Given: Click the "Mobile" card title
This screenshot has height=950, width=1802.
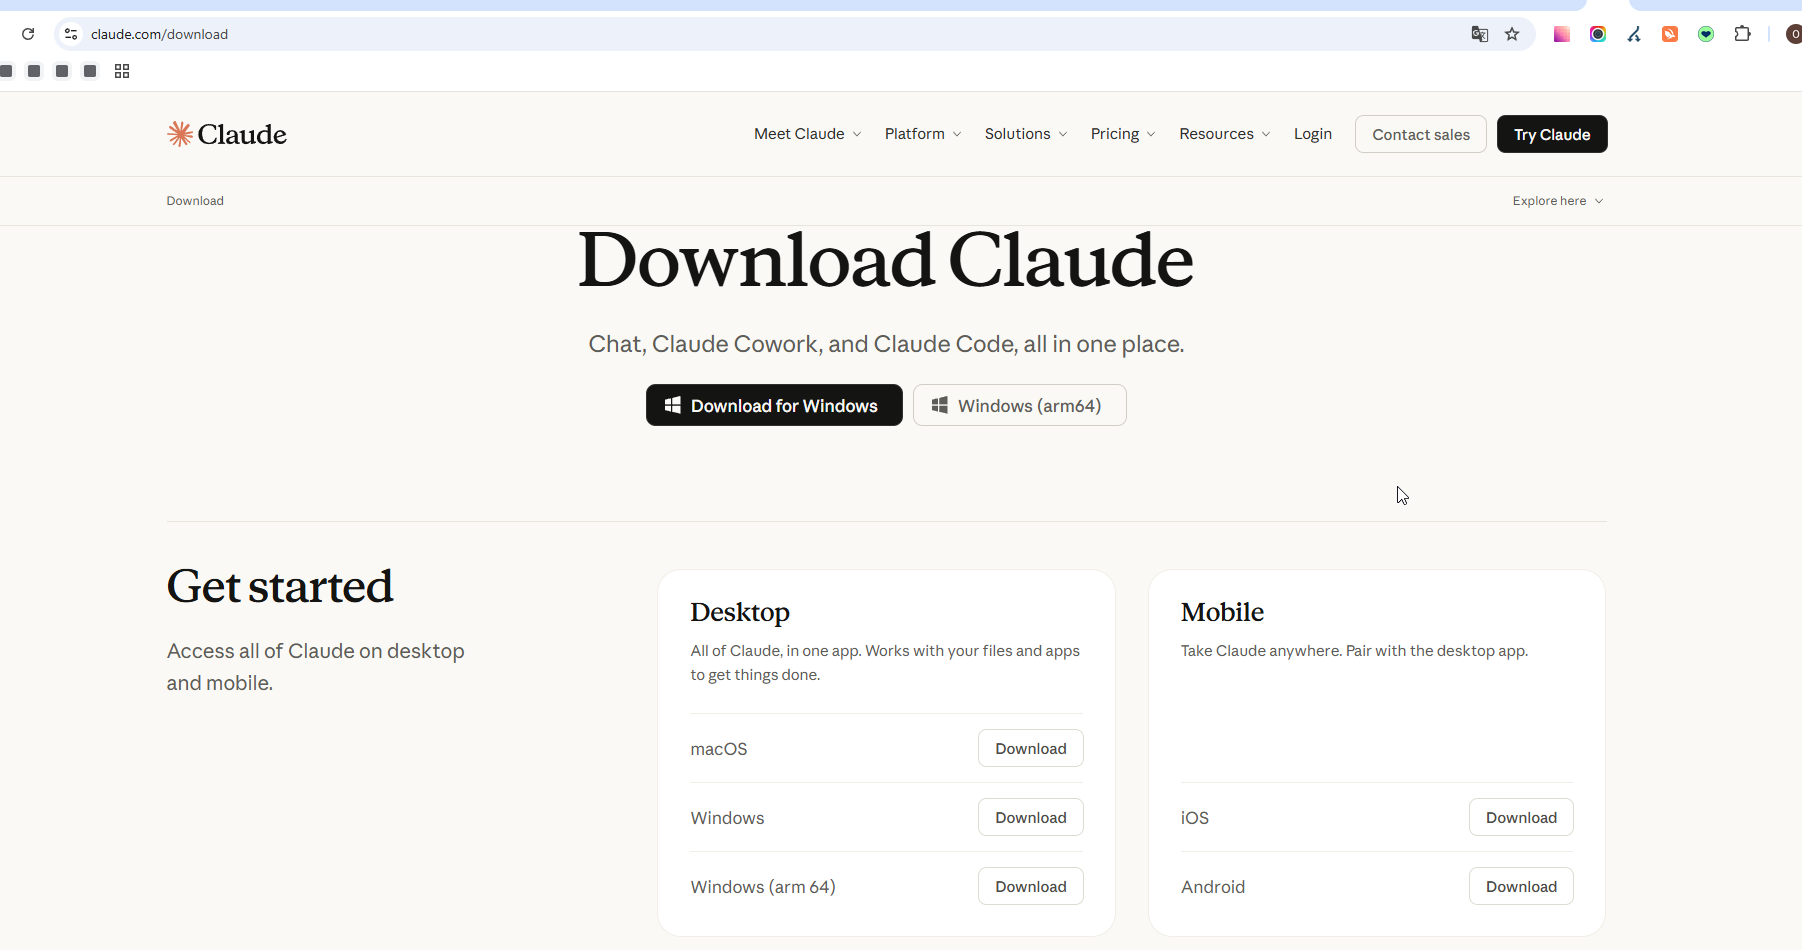Looking at the screenshot, I should click(1222, 612).
